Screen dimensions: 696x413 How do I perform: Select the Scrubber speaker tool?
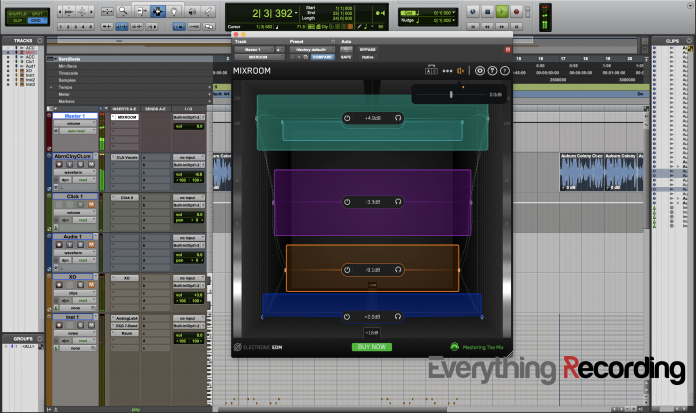pyautogui.click(x=192, y=11)
